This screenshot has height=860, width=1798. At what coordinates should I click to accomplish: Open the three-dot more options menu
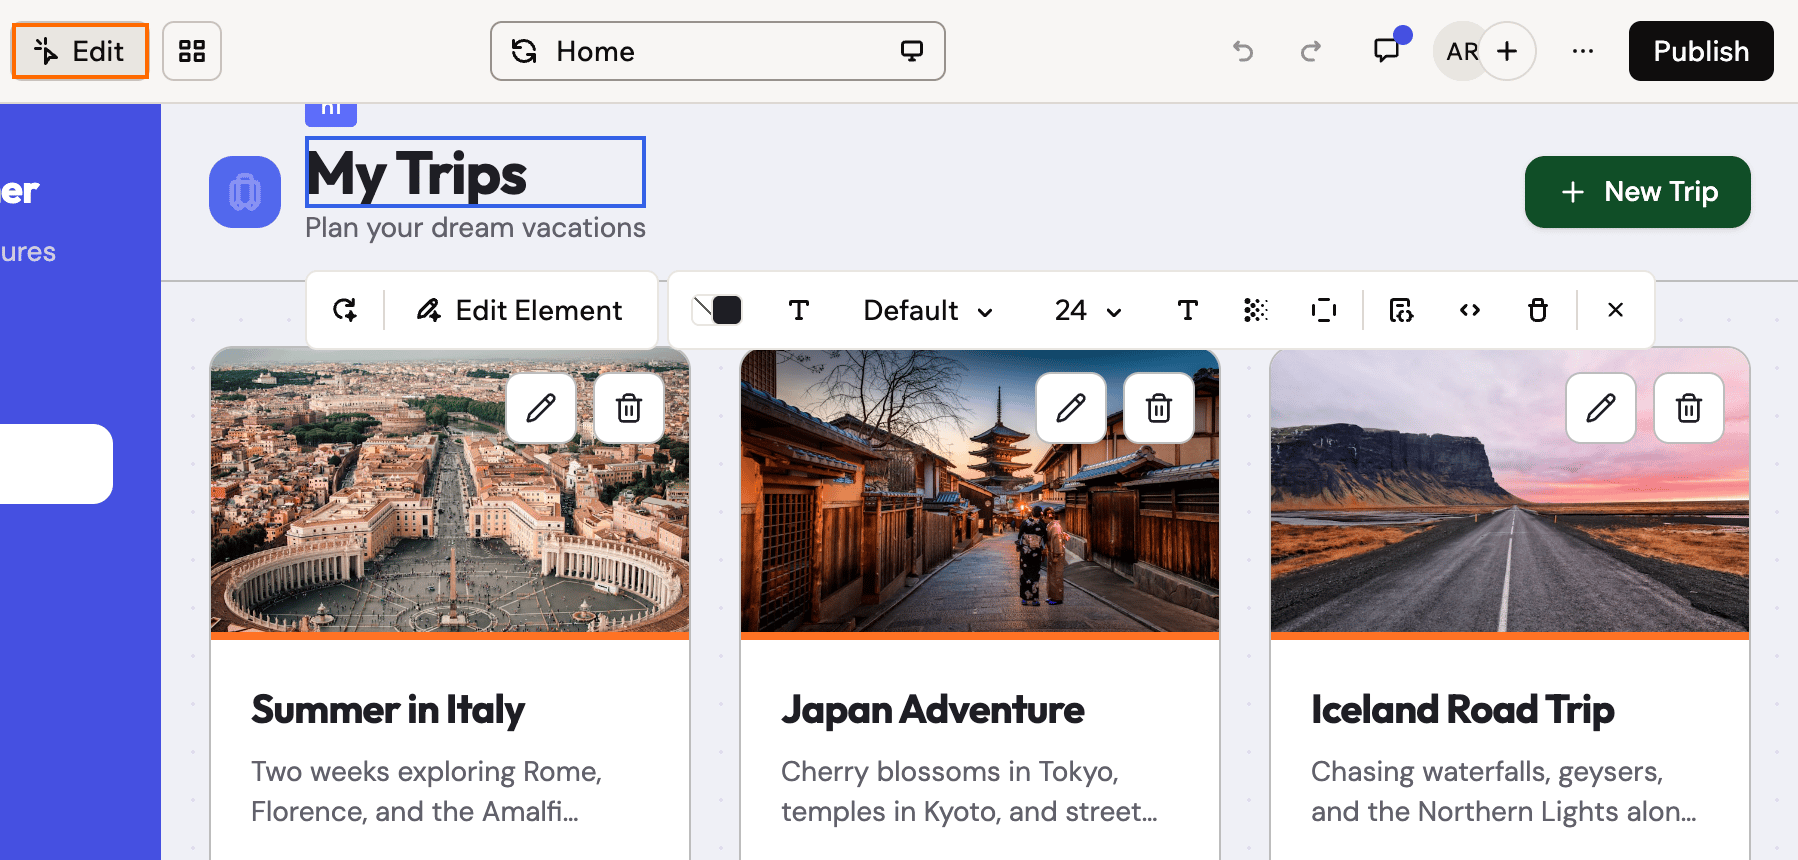point(1582,51)
